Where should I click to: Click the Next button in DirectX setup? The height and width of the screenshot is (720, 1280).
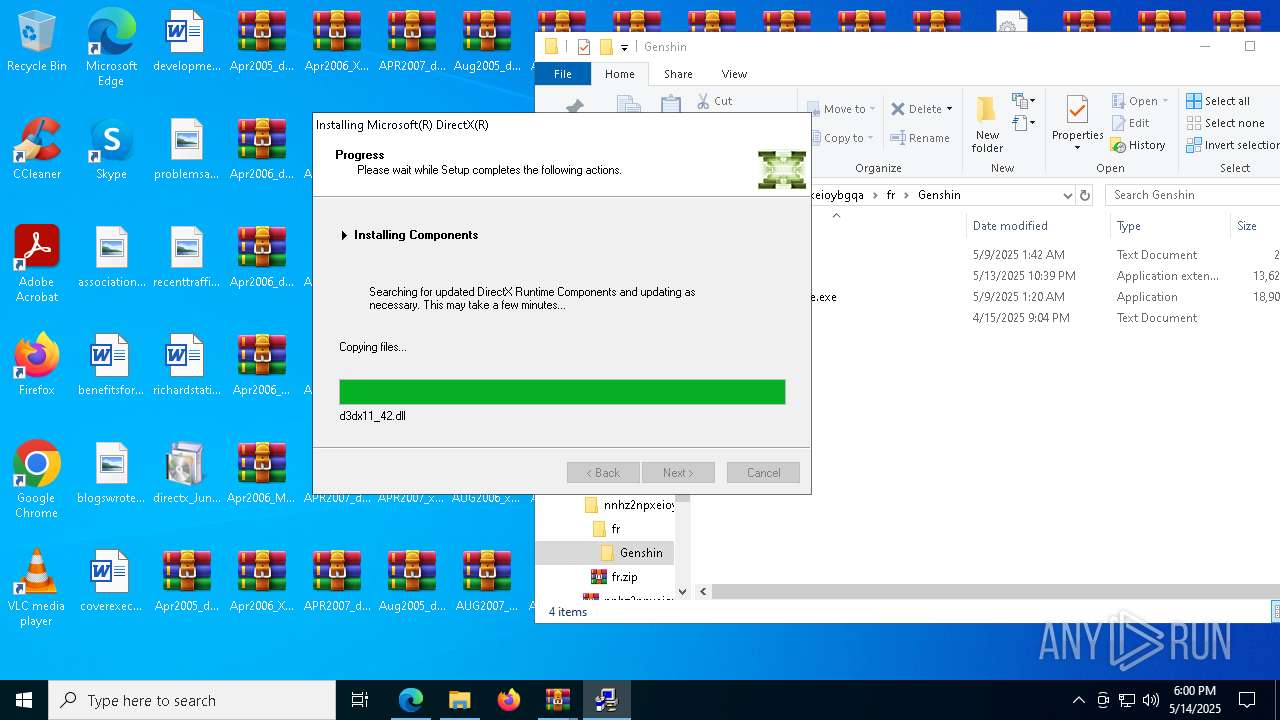pyautogui.click(x=678, y=473)
